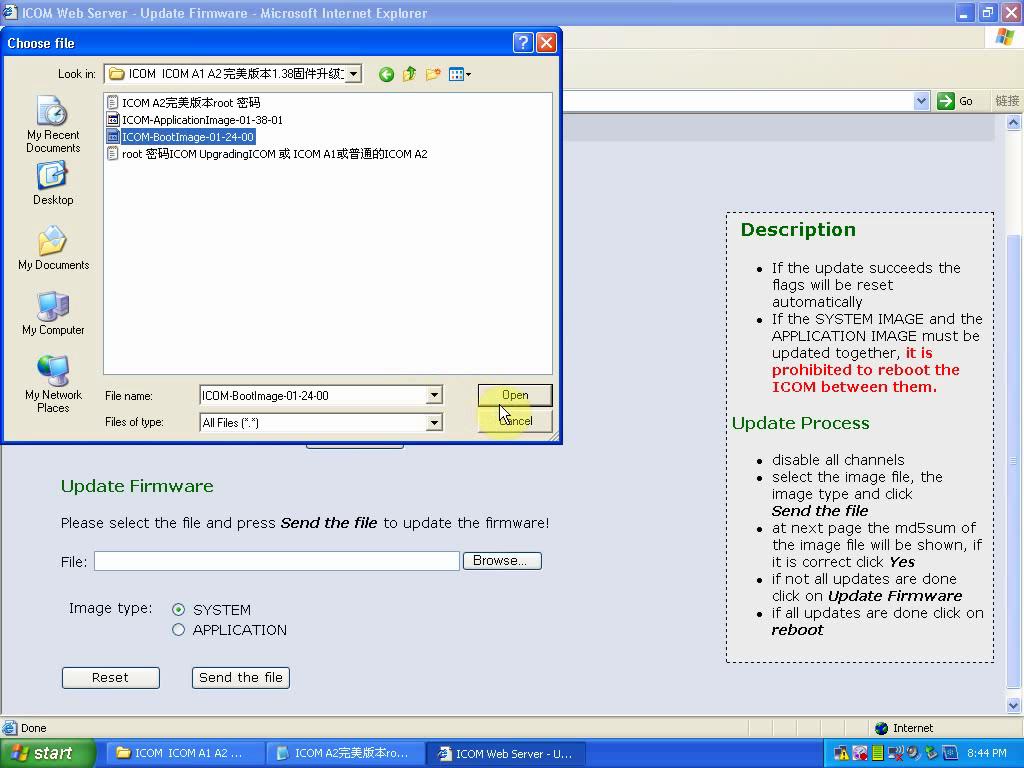Click the Windows Start button
Viewport: 1024px width, 768px height.
click(47, 754)
